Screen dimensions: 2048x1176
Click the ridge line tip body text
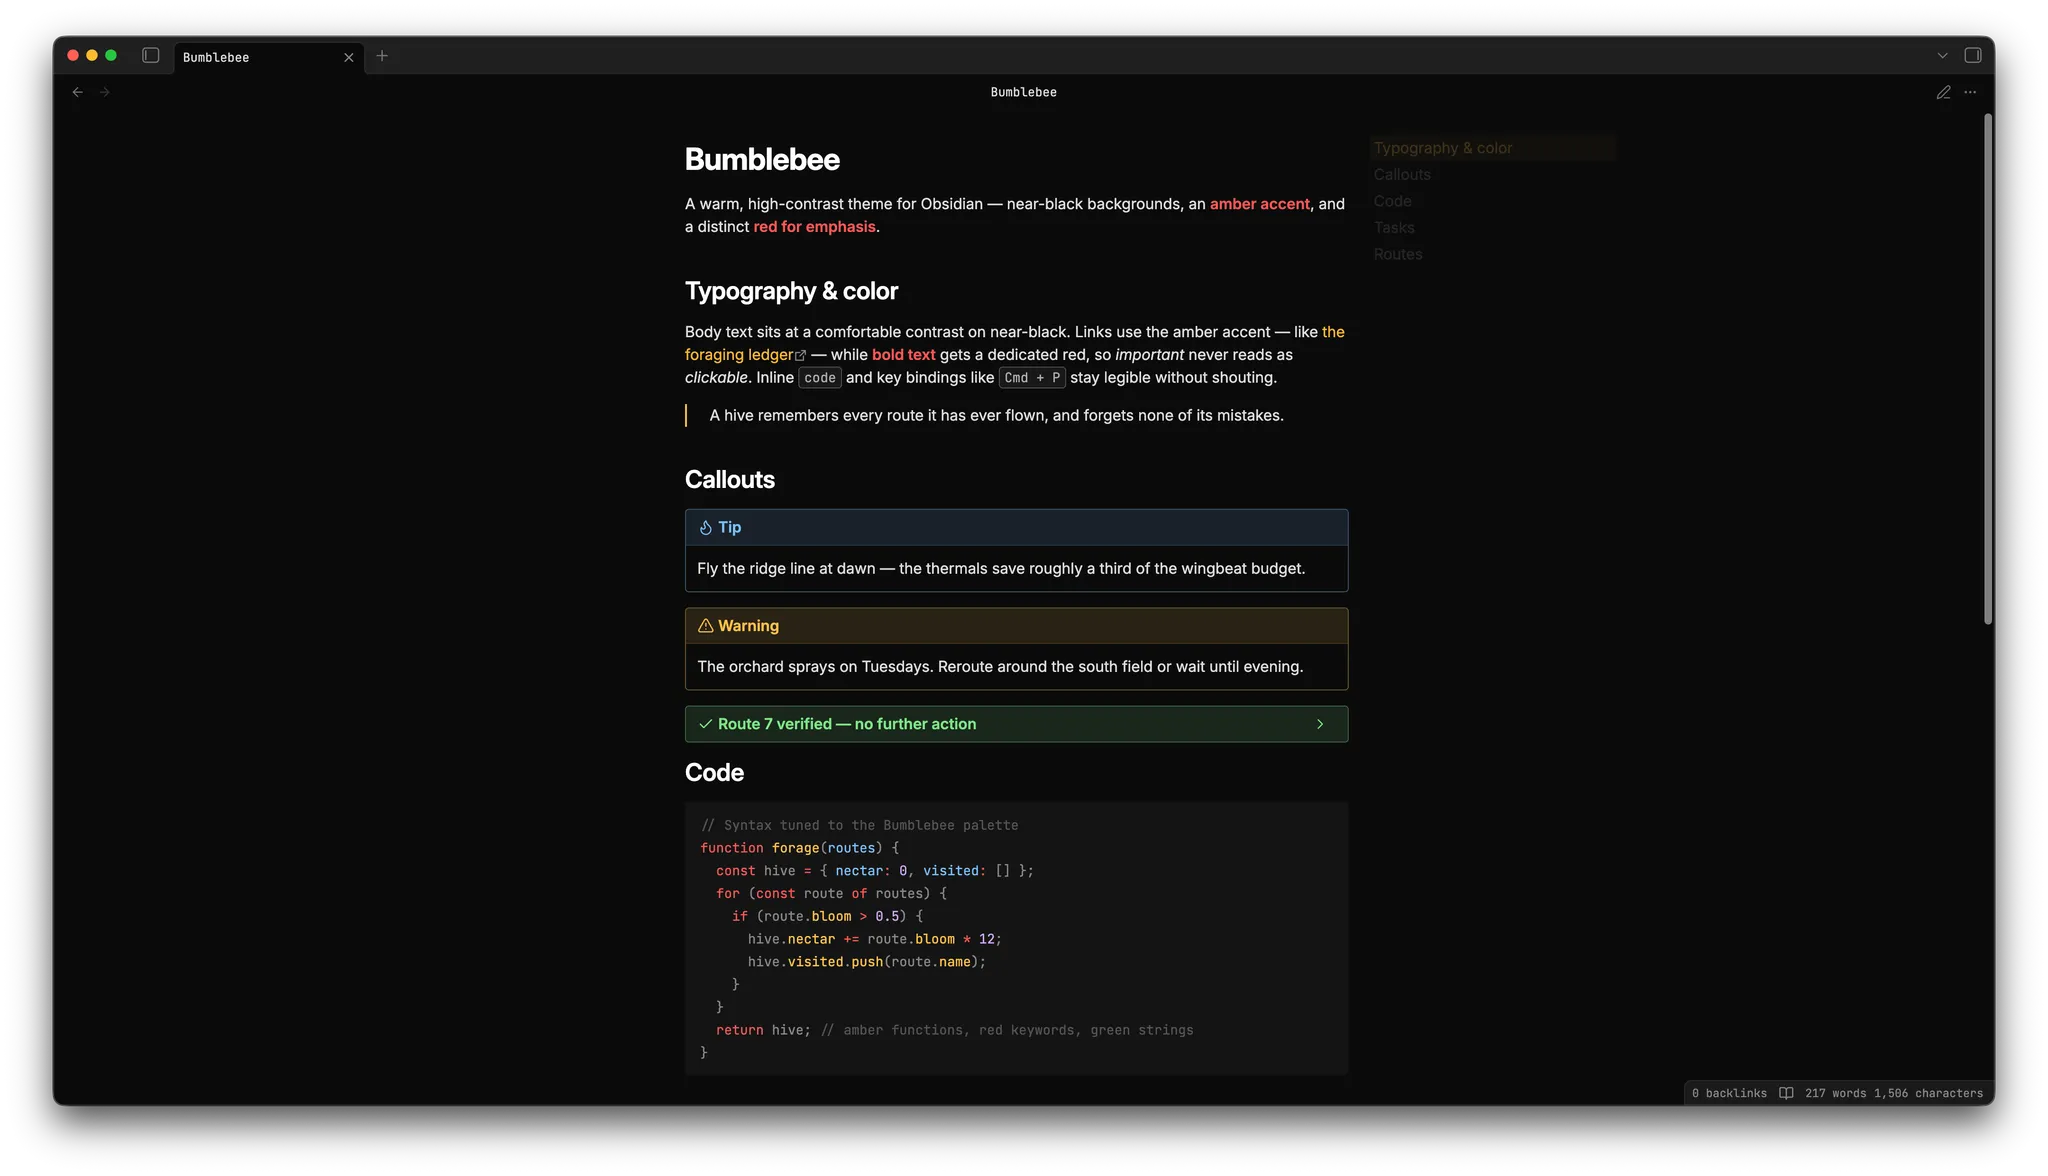click(x=1001, y=569)
